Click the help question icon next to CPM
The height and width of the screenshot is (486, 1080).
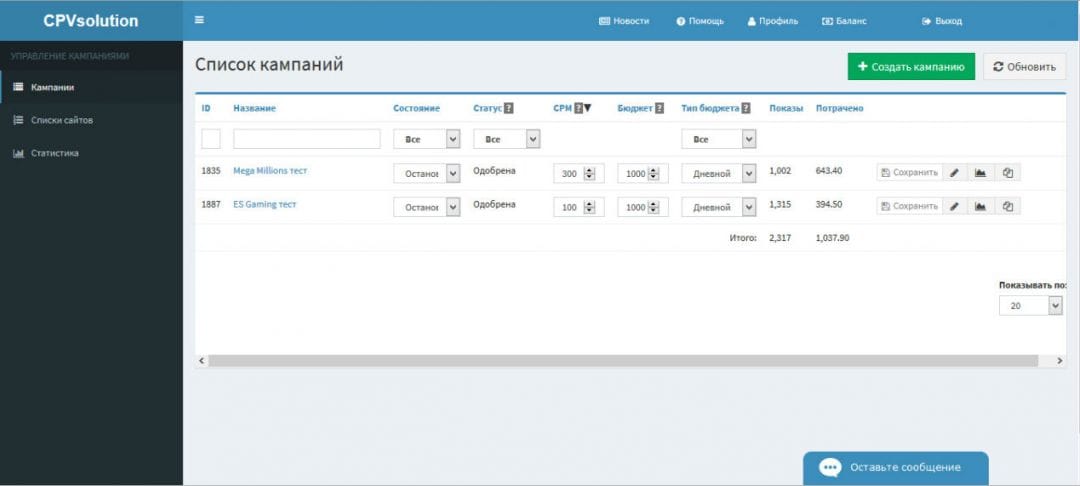point(579,108)
